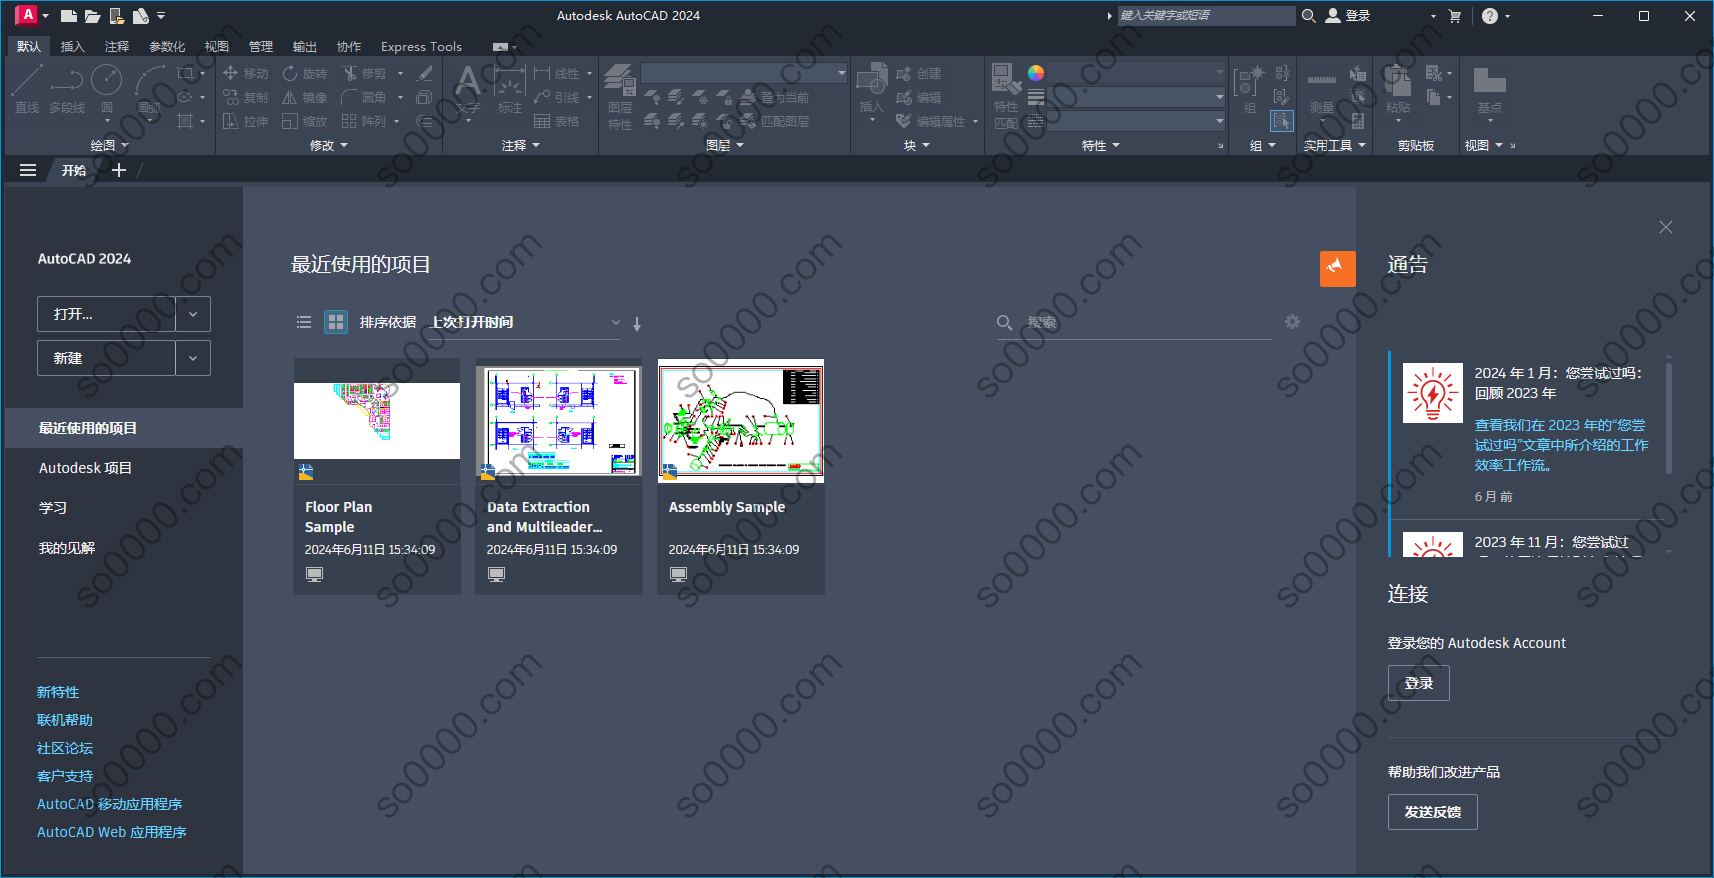Click the Base point (基点) view icon

click(x=1490, y=82)
